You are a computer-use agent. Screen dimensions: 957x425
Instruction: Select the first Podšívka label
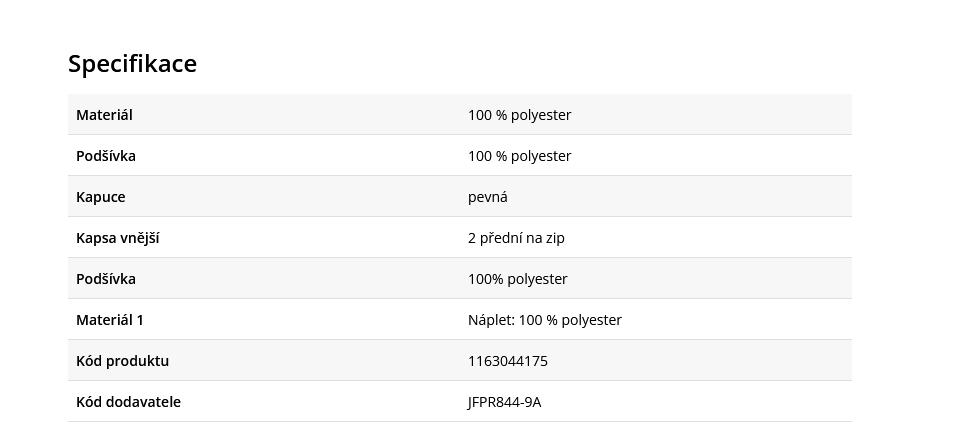[106, 156]
